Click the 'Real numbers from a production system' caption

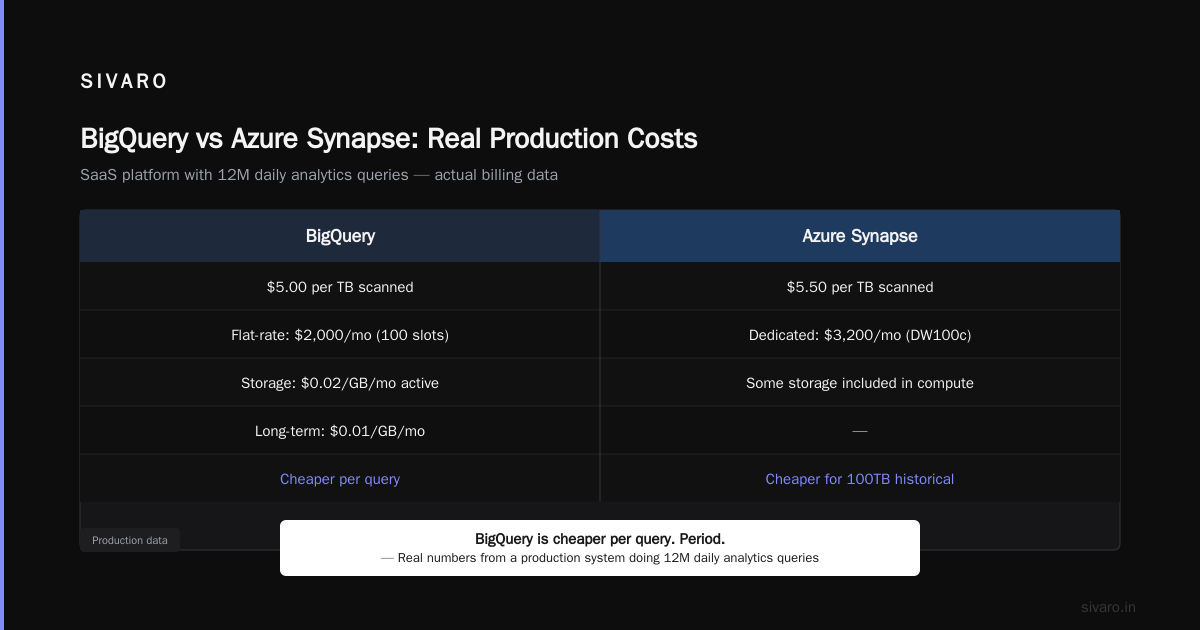coord(600,558)
